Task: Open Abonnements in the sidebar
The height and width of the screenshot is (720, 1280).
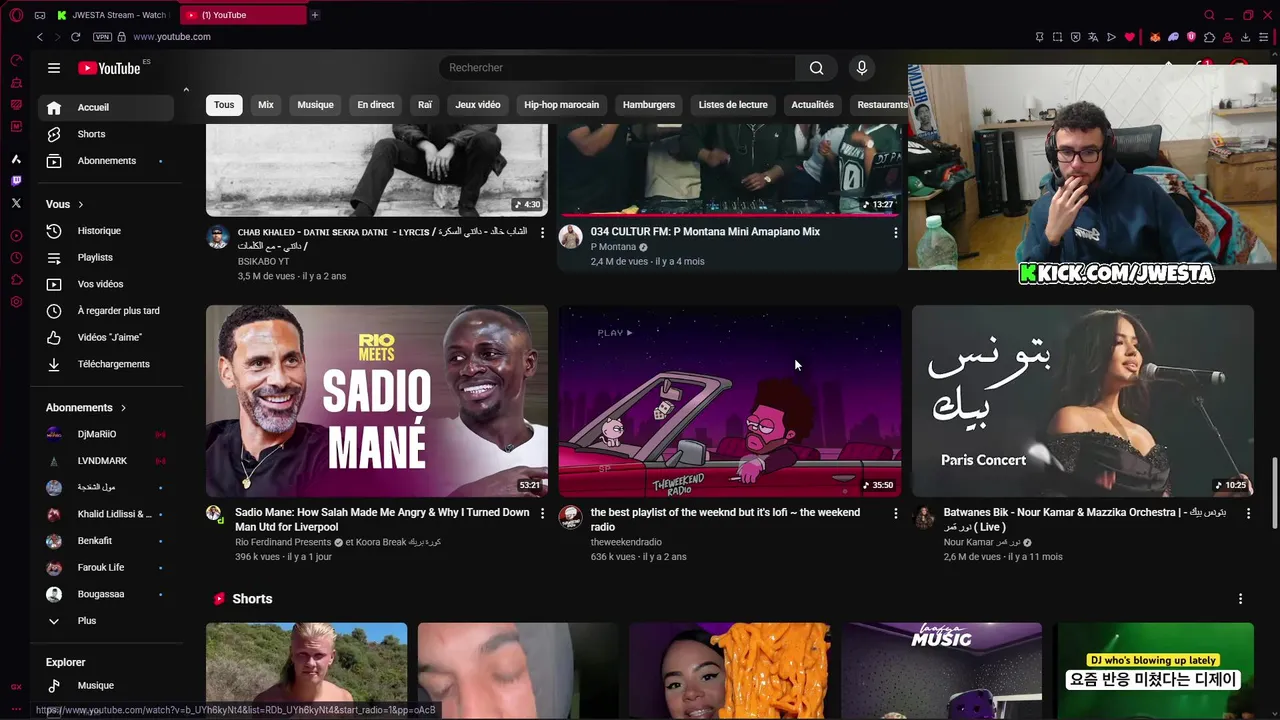Action: [x=105, y=161]
